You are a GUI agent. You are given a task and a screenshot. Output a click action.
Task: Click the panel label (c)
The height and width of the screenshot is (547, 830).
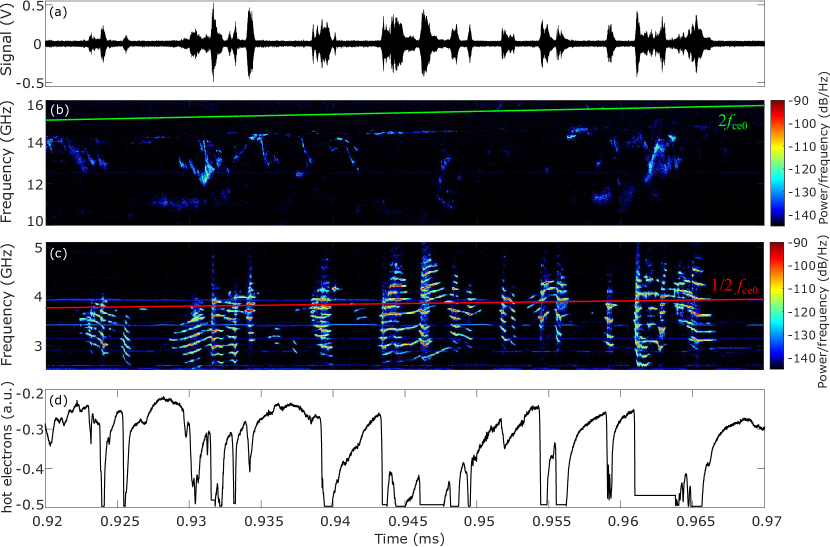pyautogui.click(x=58, y=253)
